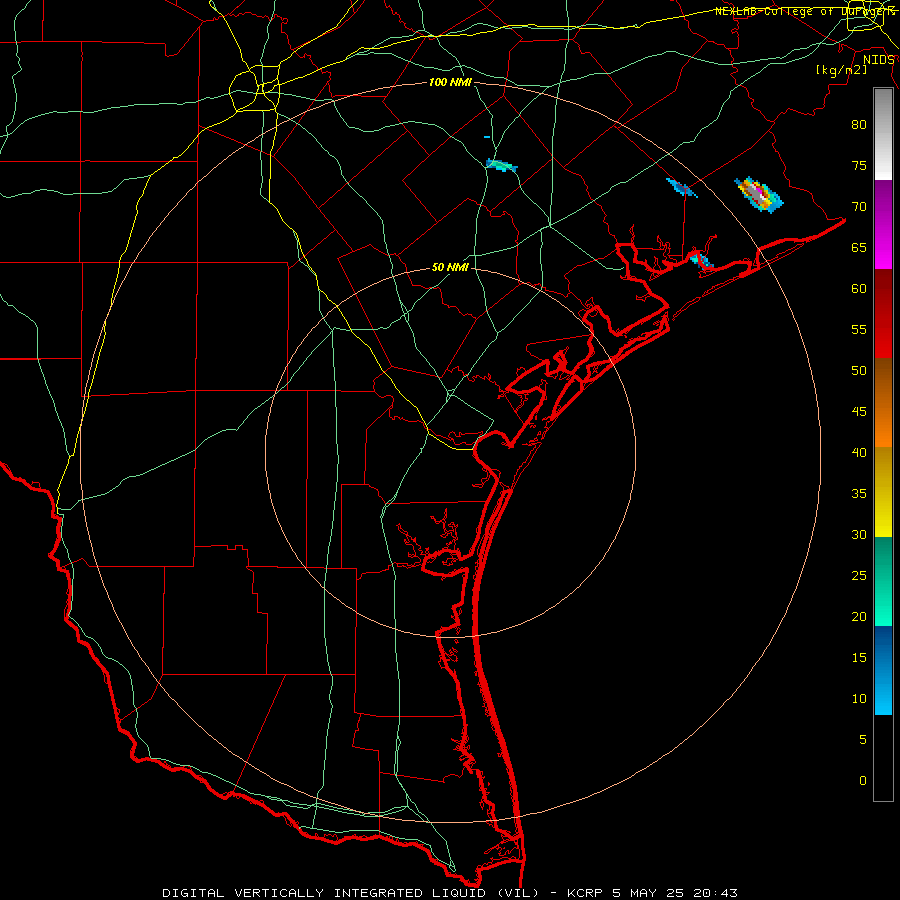
Task: Click the magenta-purple segment of the color bar
Action: [883, 224]
